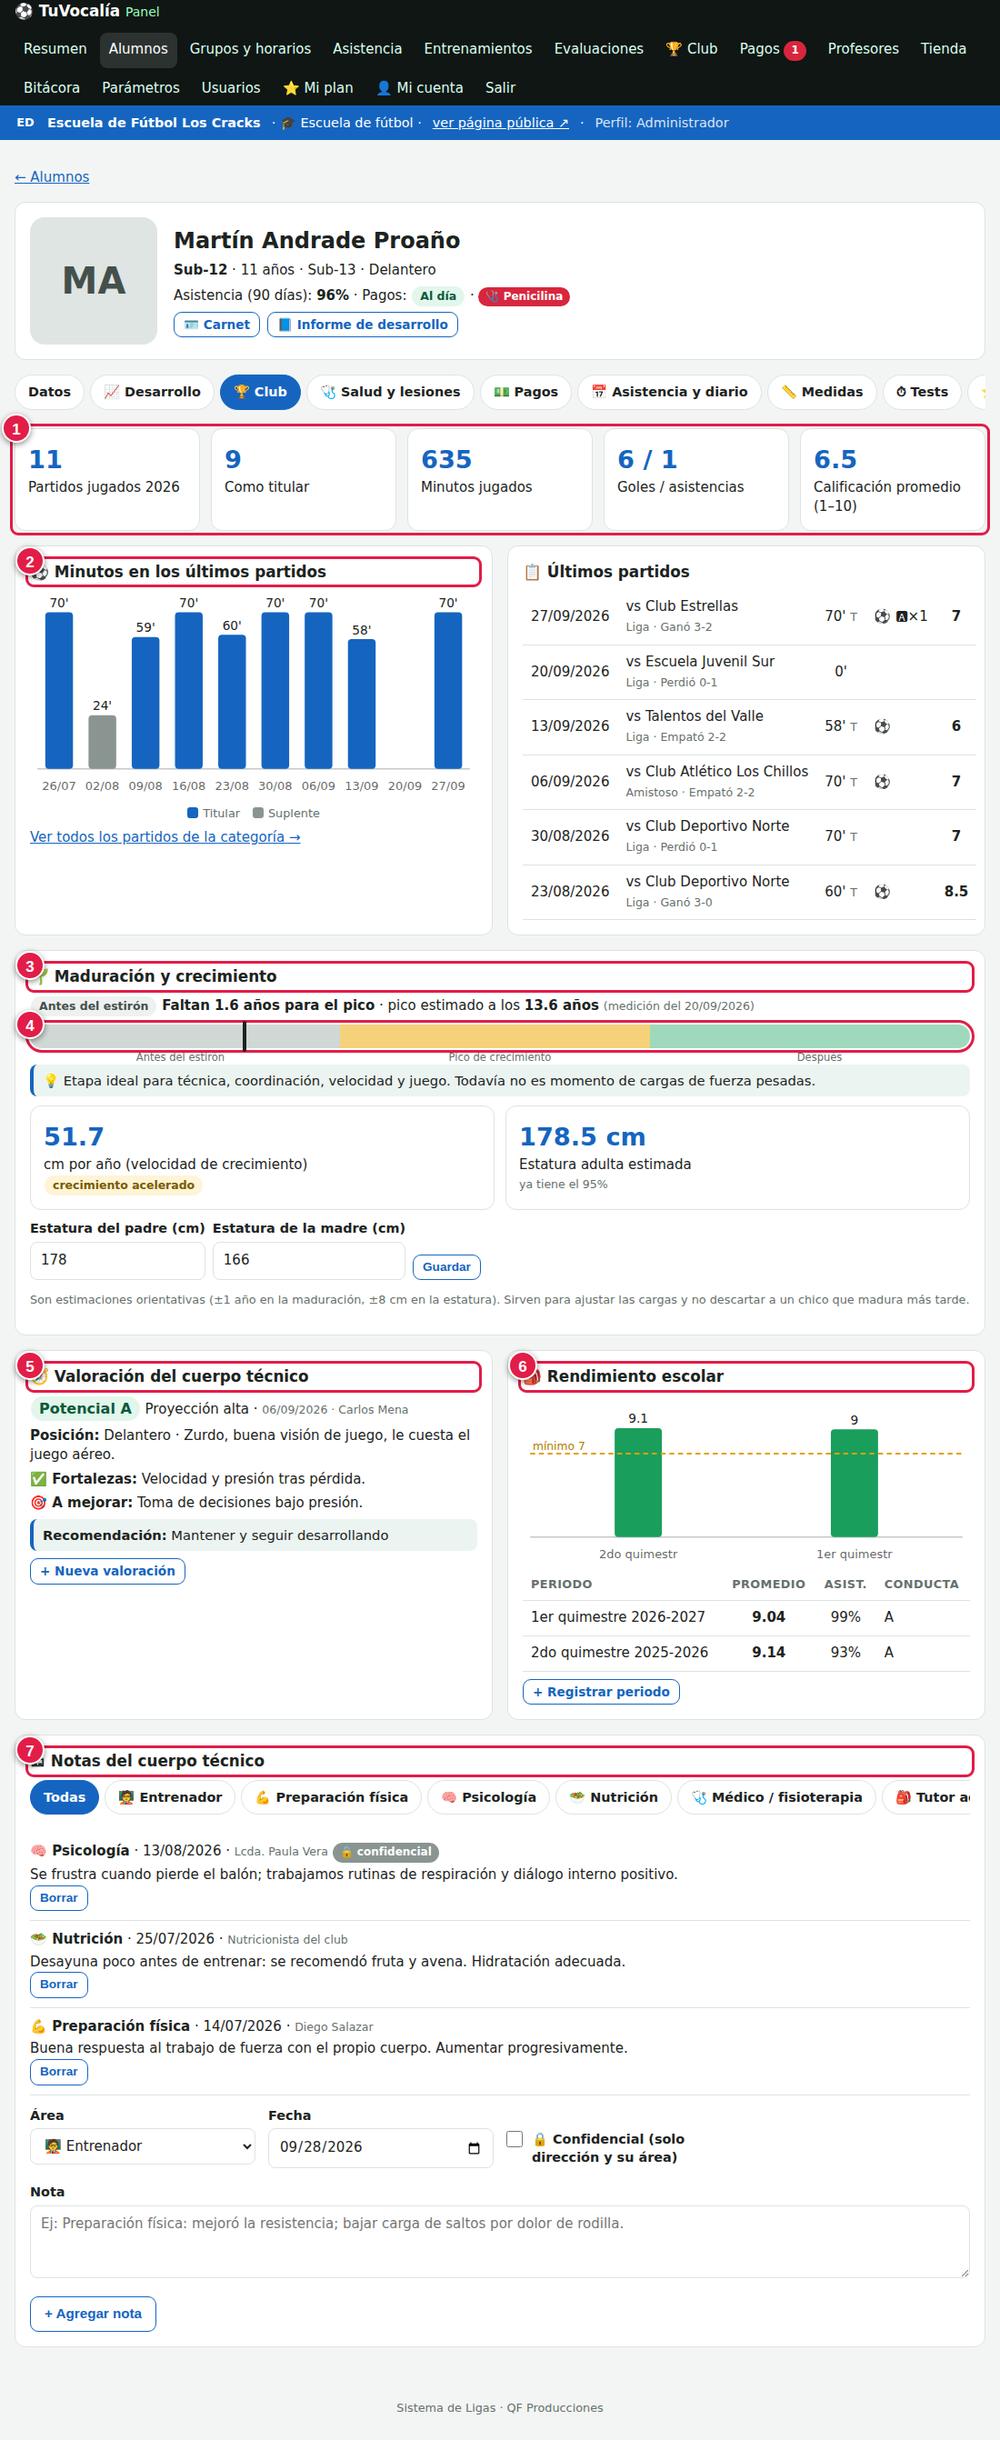Open the Carnet ID card button
This screenshot has width=1000, height=2440.
point(217,324)
